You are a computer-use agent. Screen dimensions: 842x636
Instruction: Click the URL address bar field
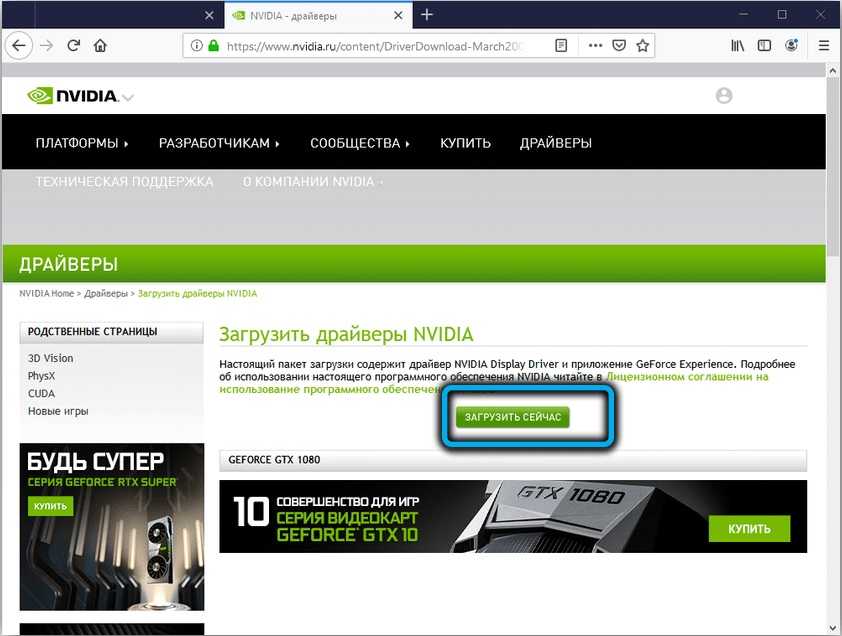click(374, 46)
